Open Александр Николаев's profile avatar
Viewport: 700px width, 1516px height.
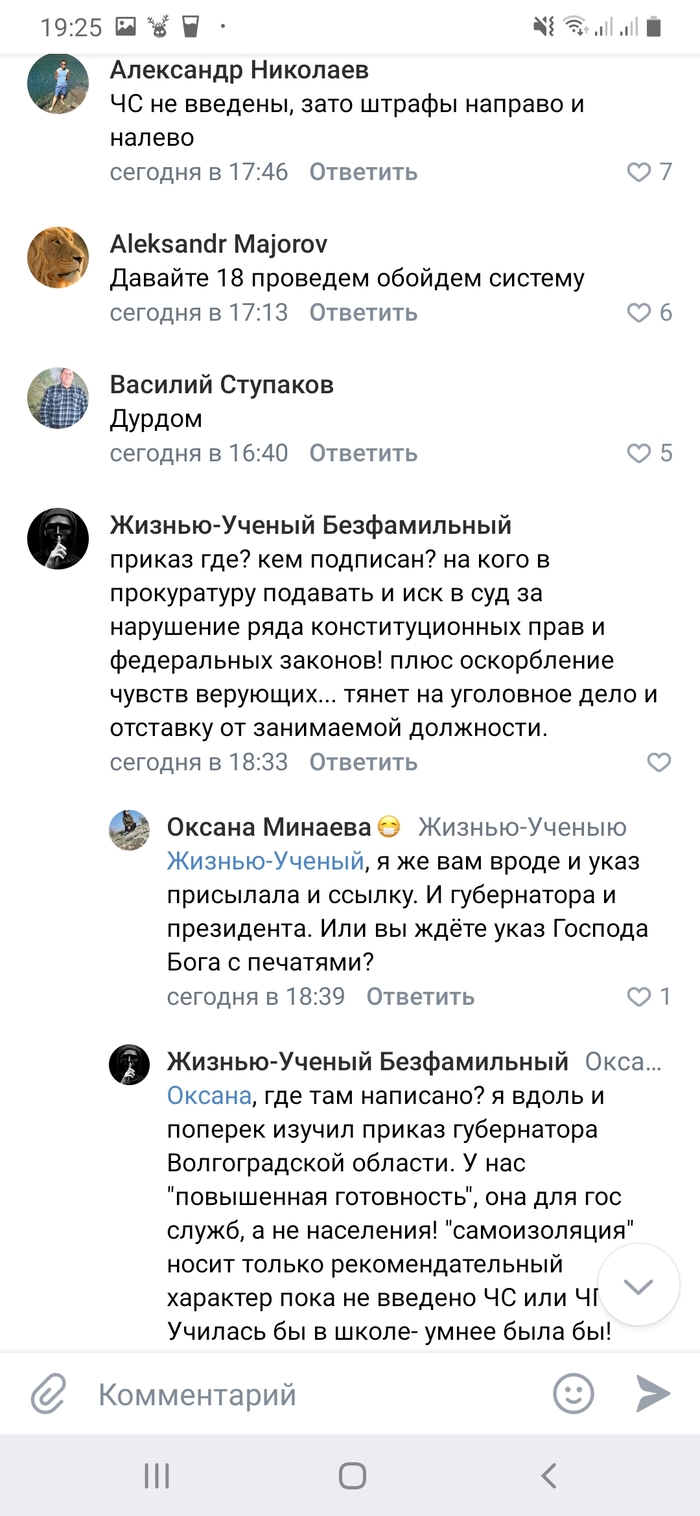pos(58,82)
